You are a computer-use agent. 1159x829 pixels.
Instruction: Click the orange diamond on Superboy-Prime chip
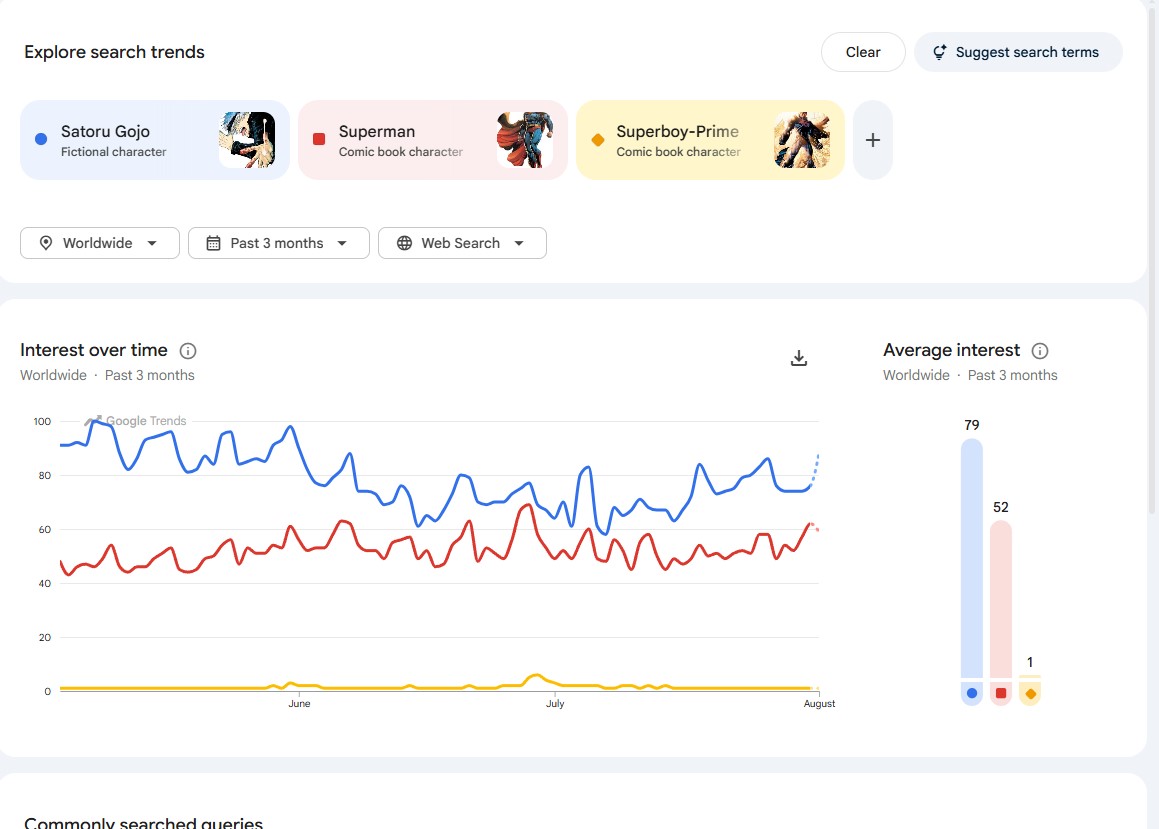(598, 140)
